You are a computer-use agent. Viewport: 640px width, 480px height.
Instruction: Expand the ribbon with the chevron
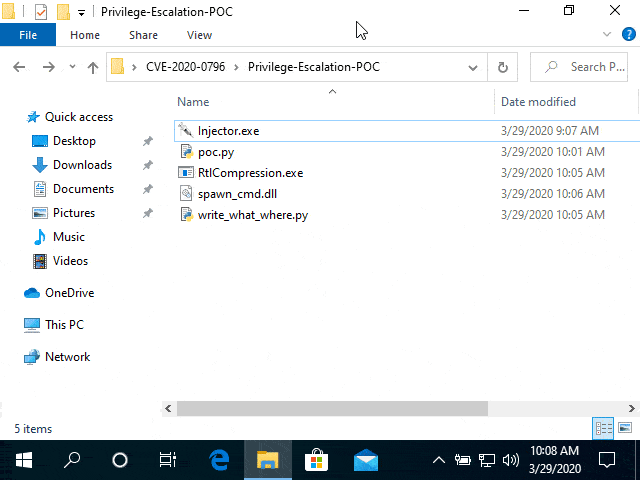pos(607,34)
